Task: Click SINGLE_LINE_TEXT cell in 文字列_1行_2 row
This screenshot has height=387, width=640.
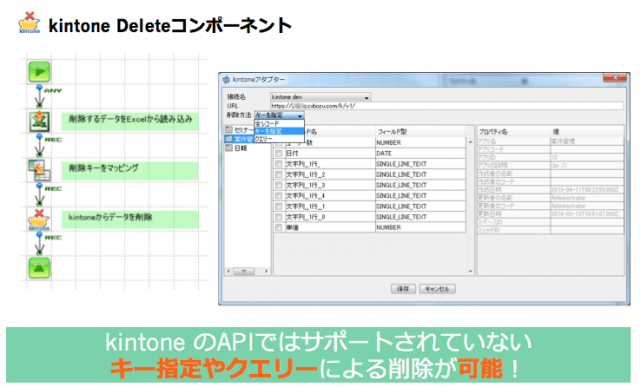Action: (x=420, y=175)
